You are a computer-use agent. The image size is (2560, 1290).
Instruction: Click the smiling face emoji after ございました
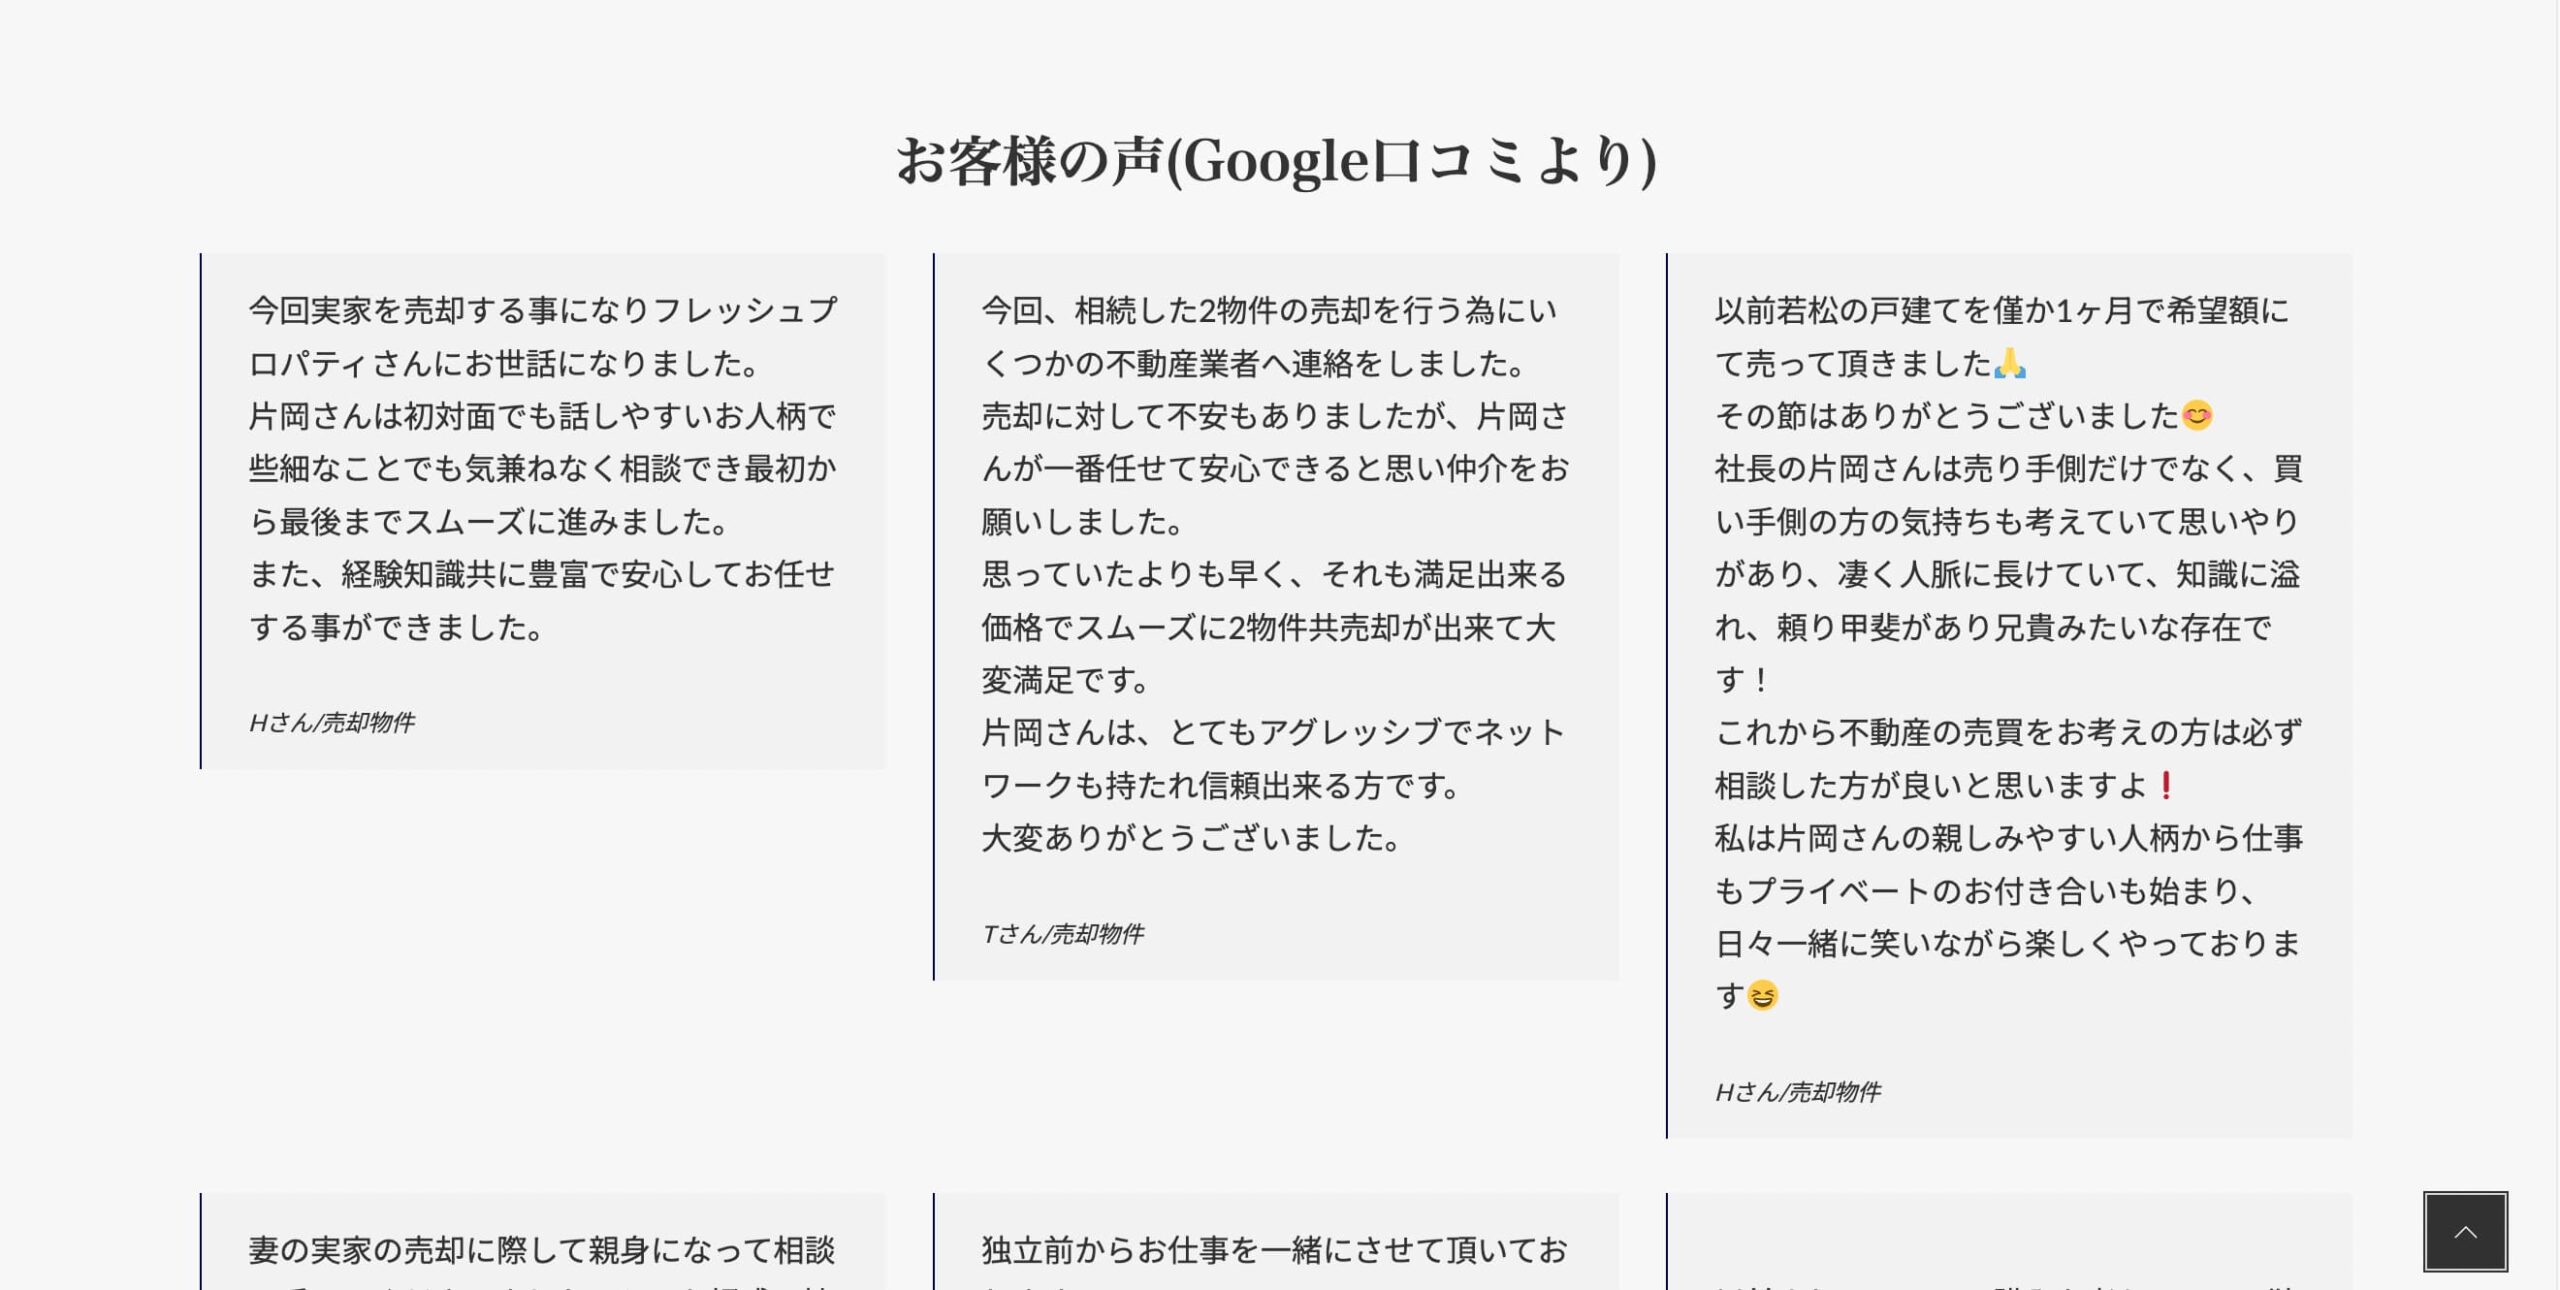pos(2196,415)
